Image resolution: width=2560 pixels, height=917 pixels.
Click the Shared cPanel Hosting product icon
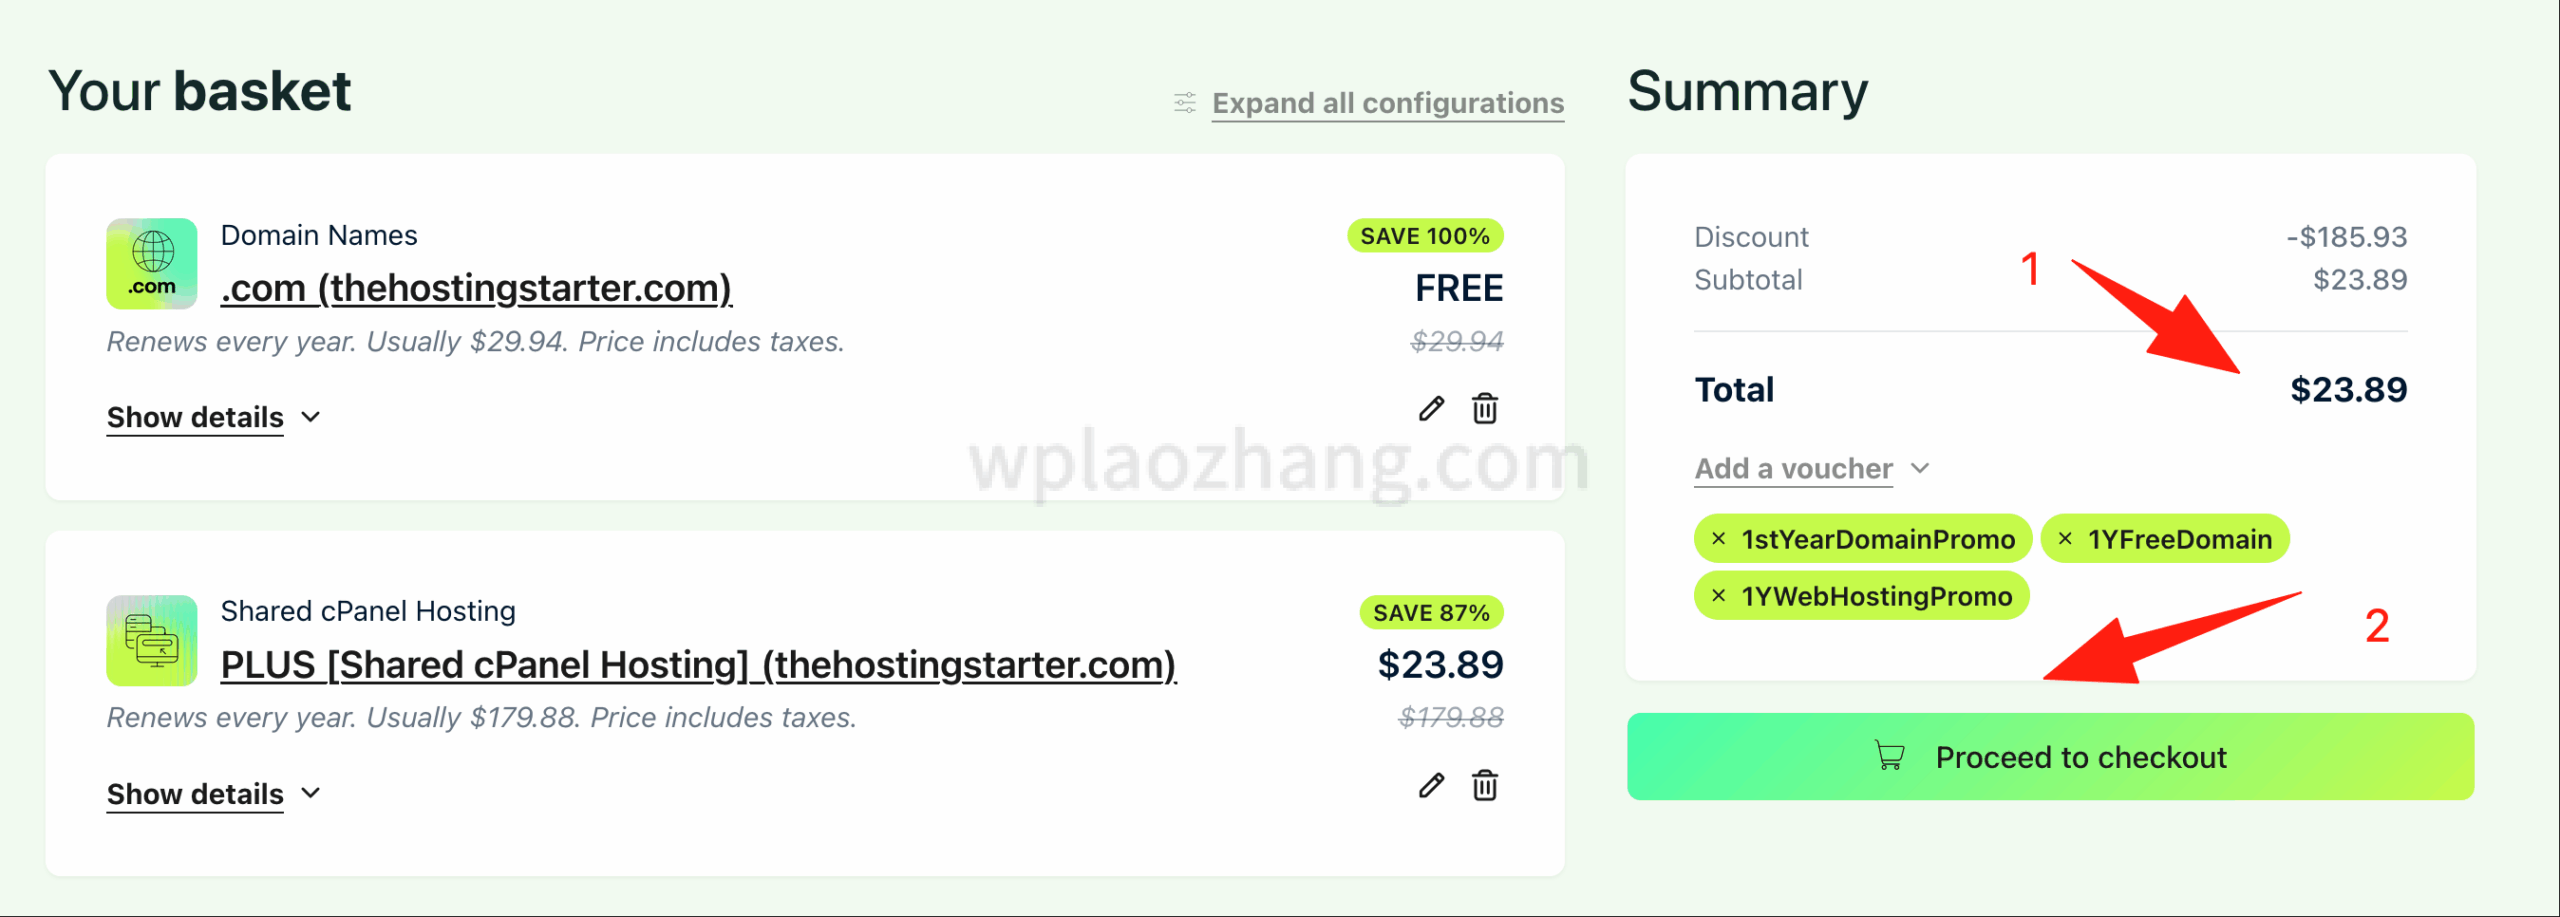pyautogui.click(x=152, y=640)
